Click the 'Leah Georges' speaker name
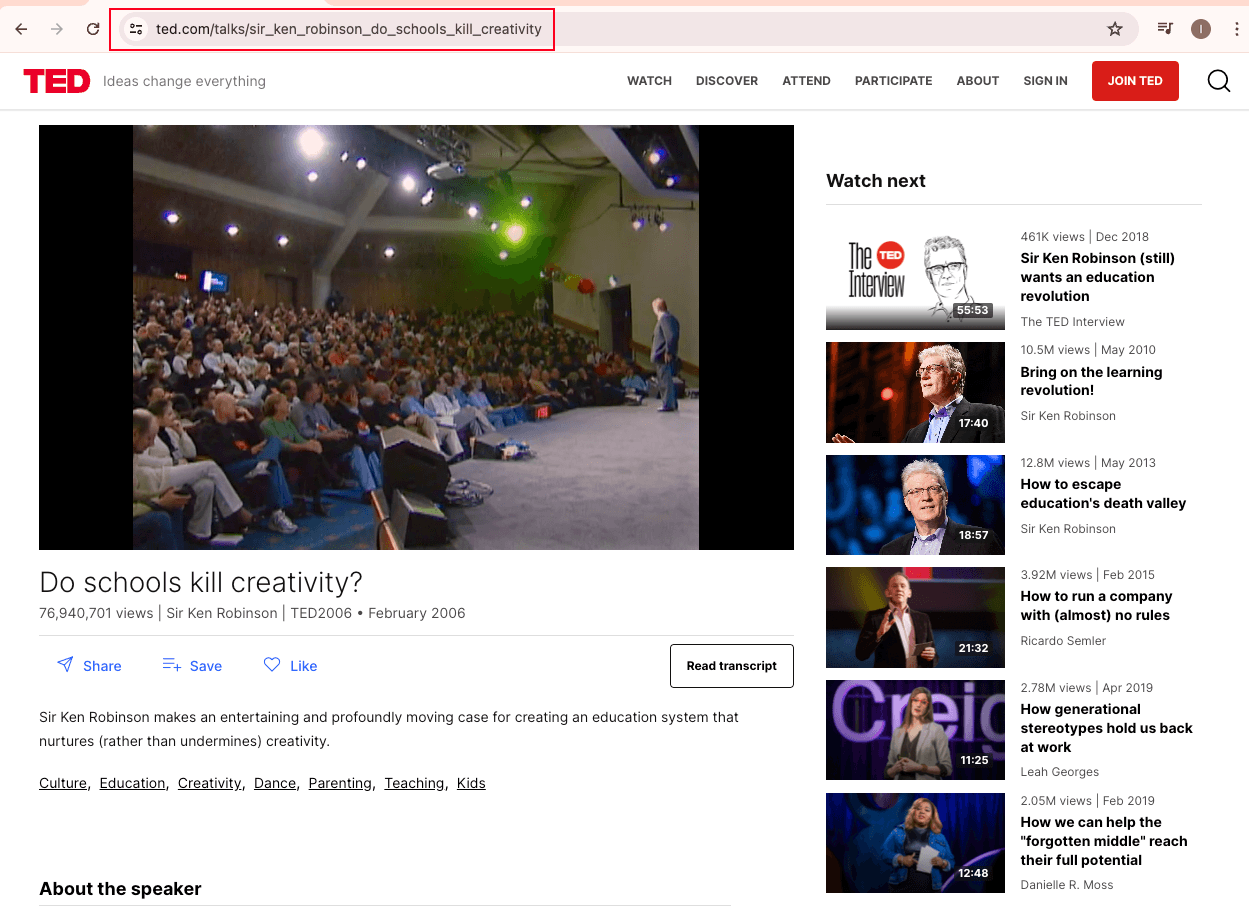The image size is (1249, 910). 1060,772
